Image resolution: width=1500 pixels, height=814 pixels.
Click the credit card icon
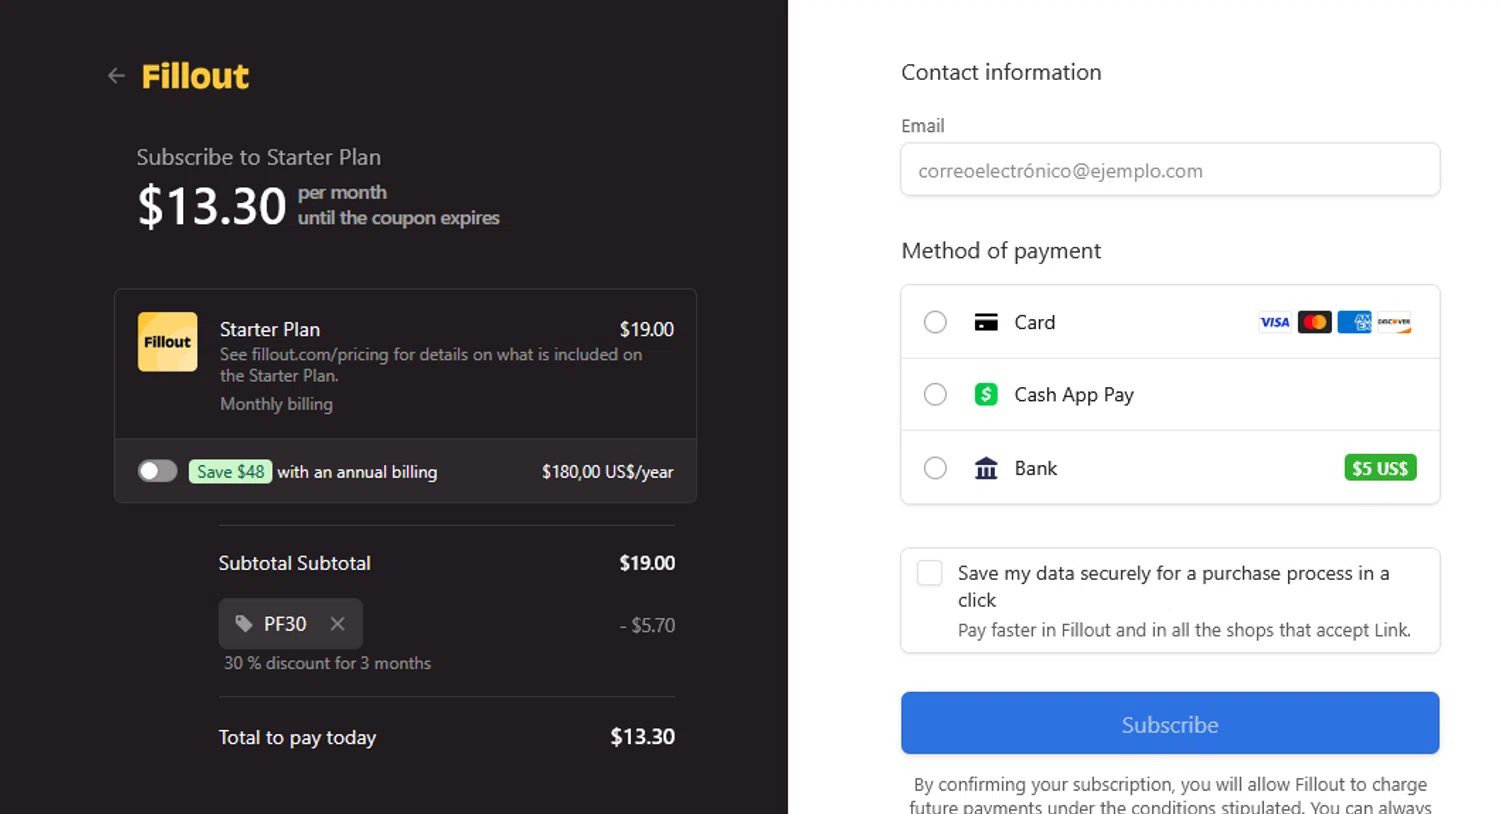(x=986, y=322)
